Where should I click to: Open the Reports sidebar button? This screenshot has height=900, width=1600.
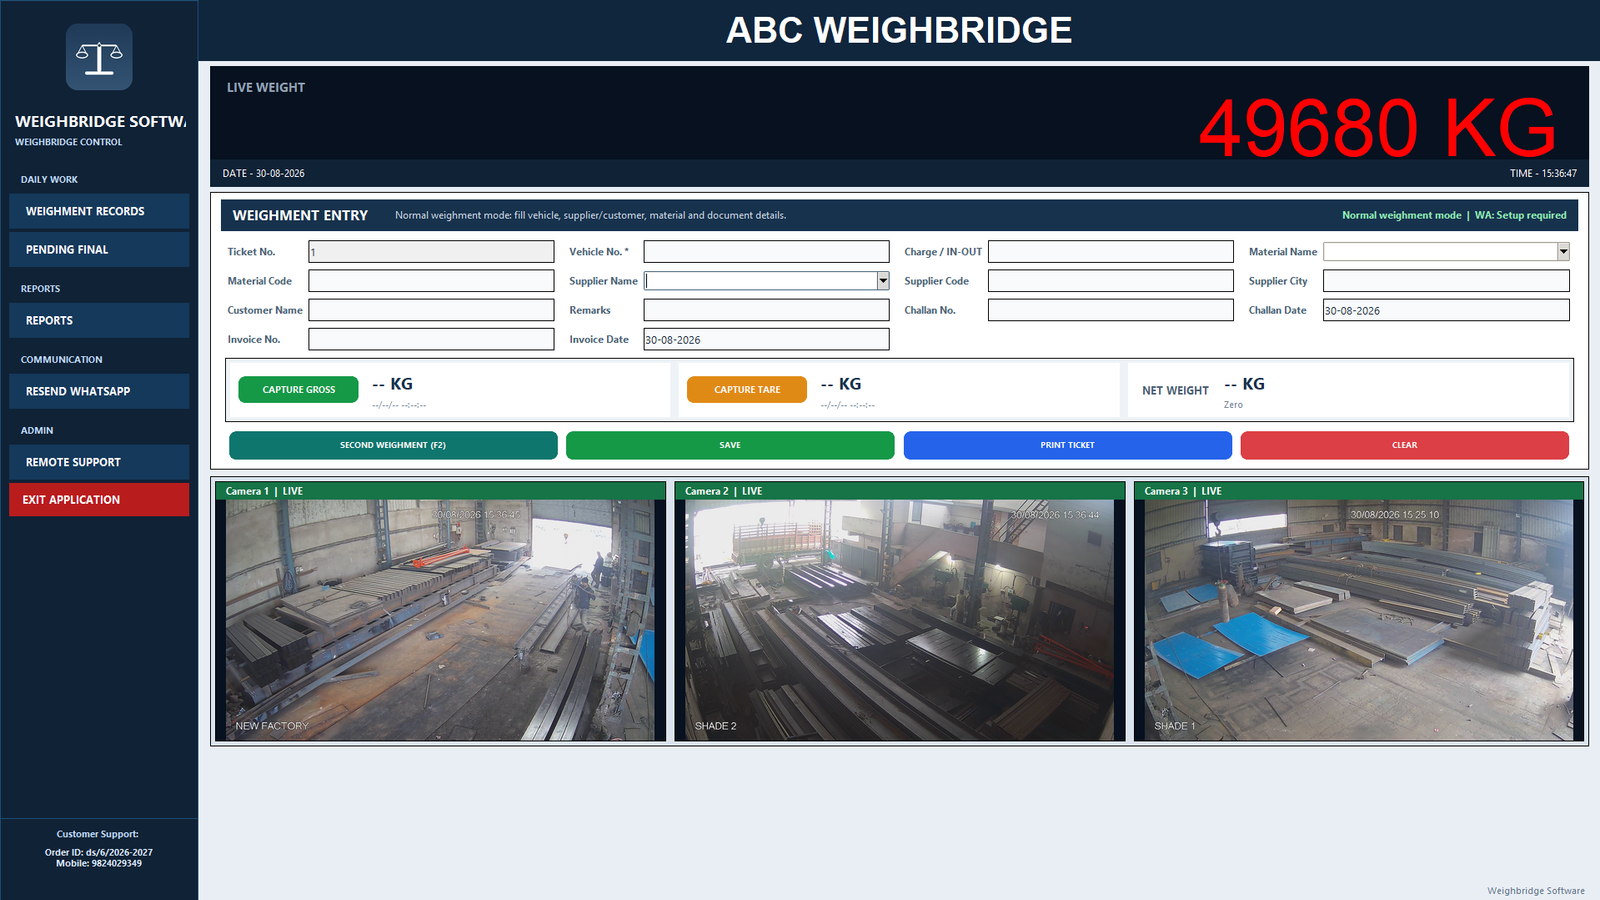point(99,320)
